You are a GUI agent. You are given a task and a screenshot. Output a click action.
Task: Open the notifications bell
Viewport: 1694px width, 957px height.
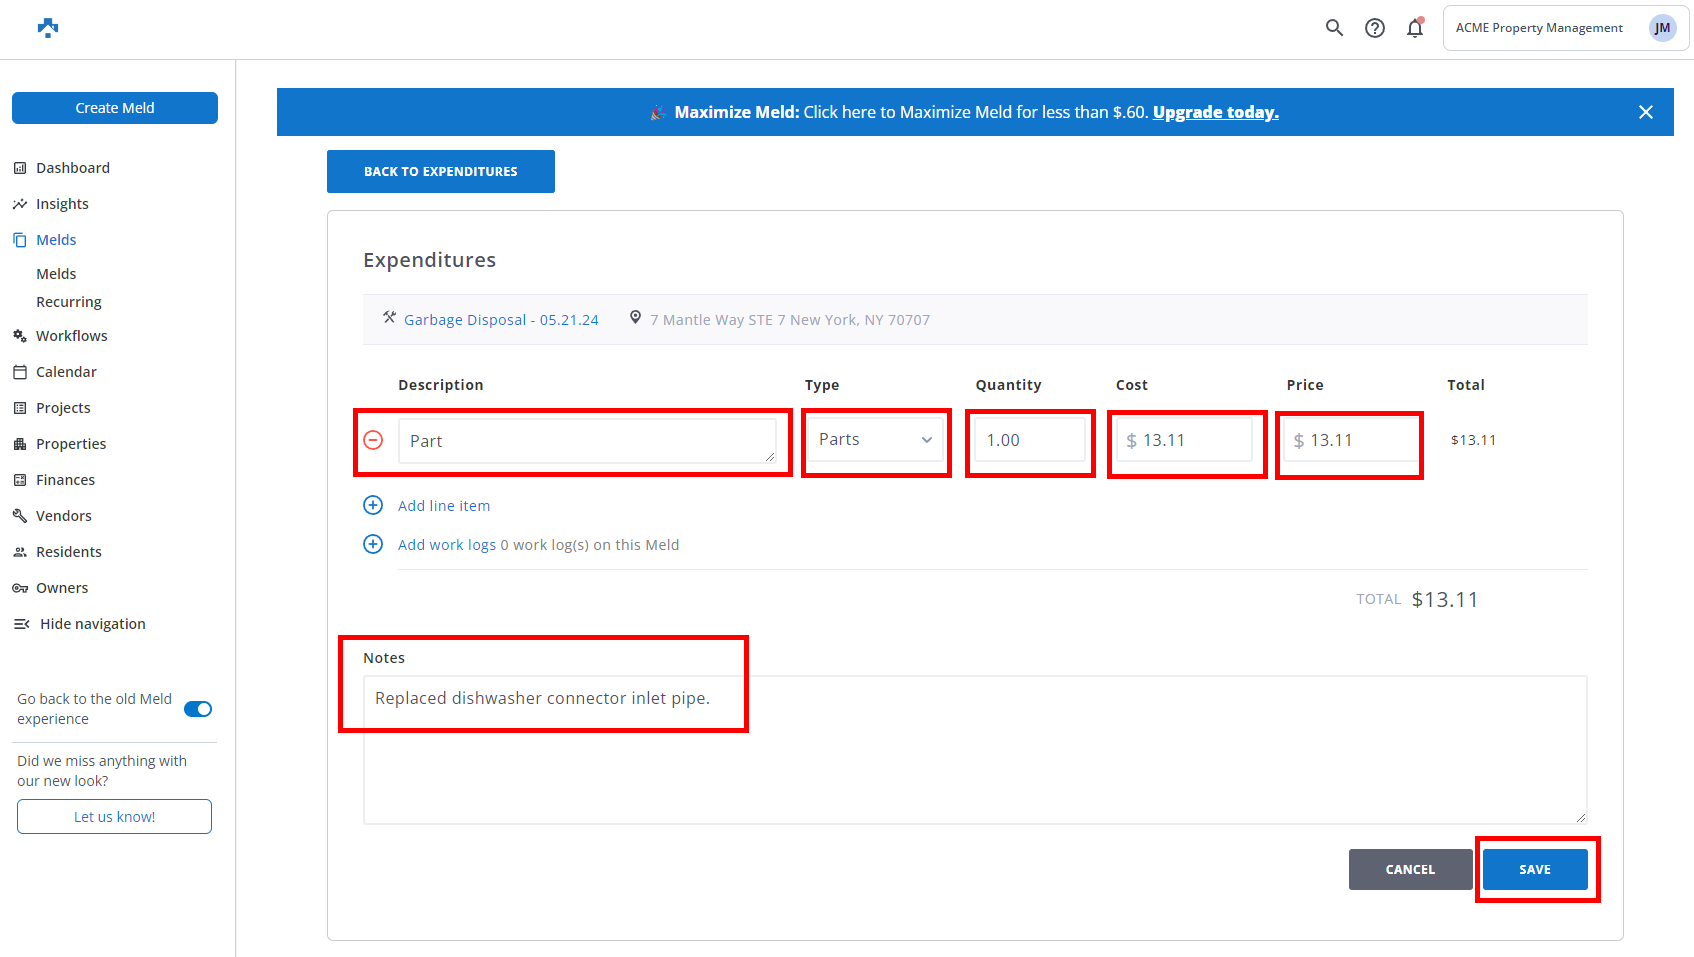tap(1415, 28)
